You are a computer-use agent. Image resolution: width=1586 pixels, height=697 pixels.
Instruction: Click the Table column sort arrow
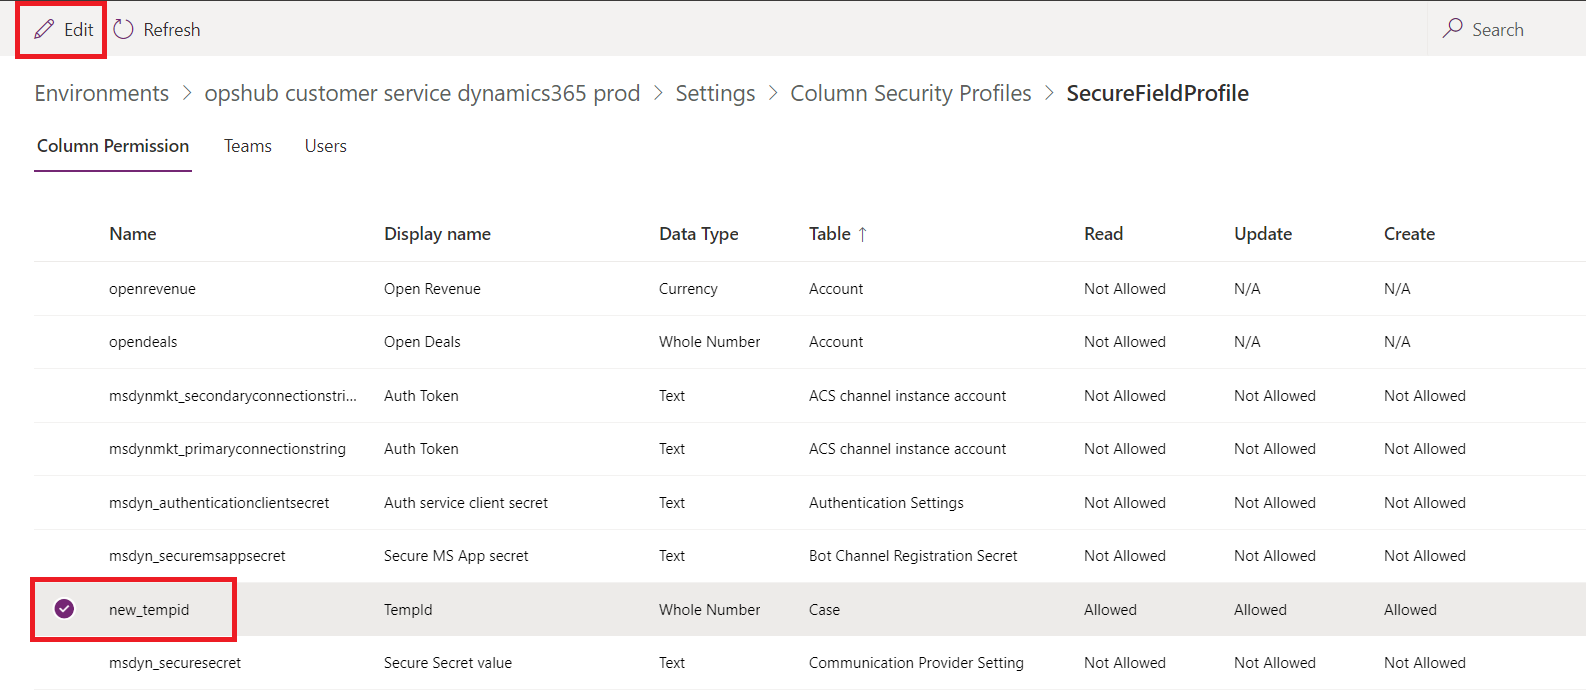click(862, 234)
